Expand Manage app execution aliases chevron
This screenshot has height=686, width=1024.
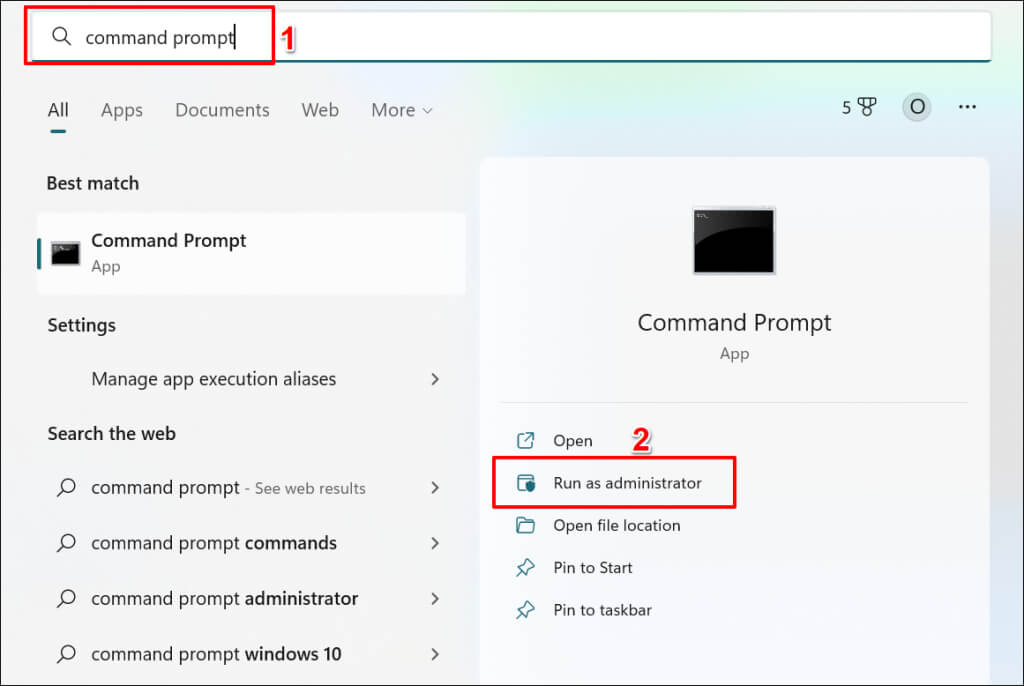[x=435, y=379]
